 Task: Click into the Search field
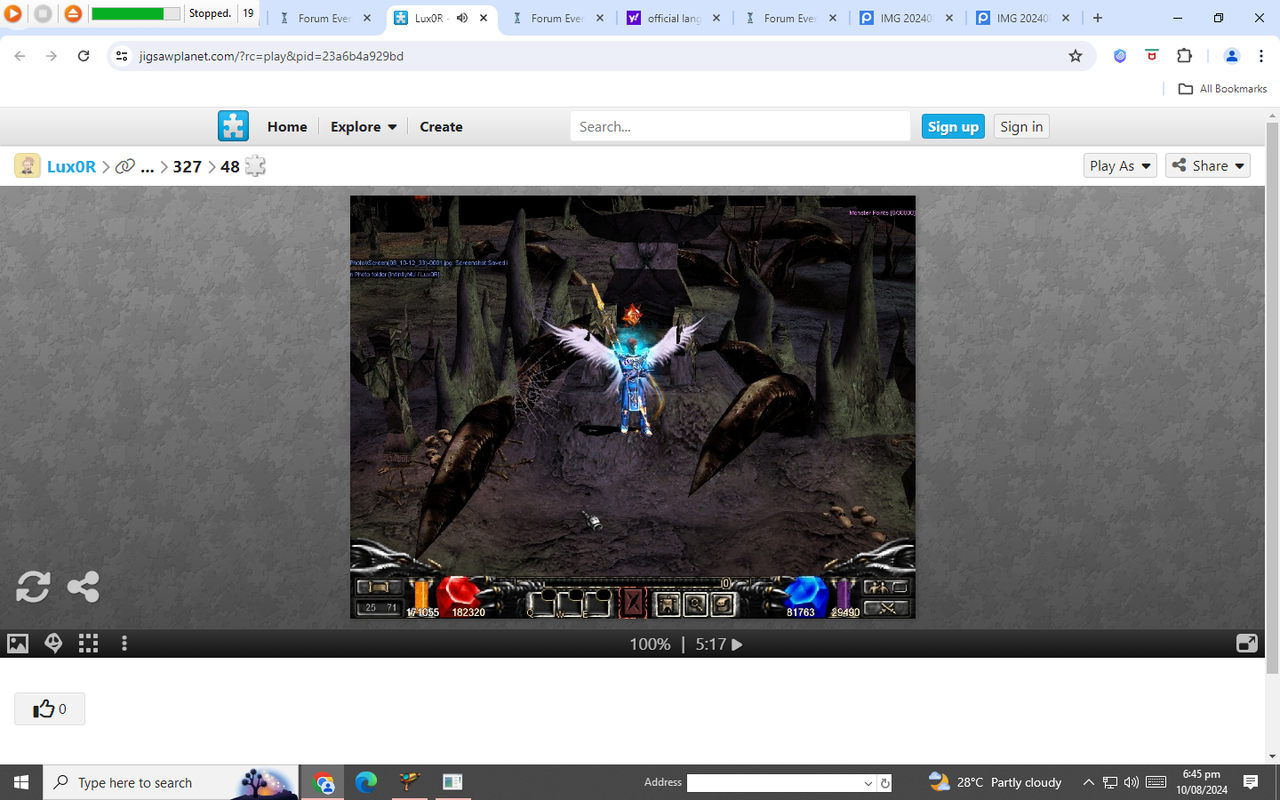point(740,126)
